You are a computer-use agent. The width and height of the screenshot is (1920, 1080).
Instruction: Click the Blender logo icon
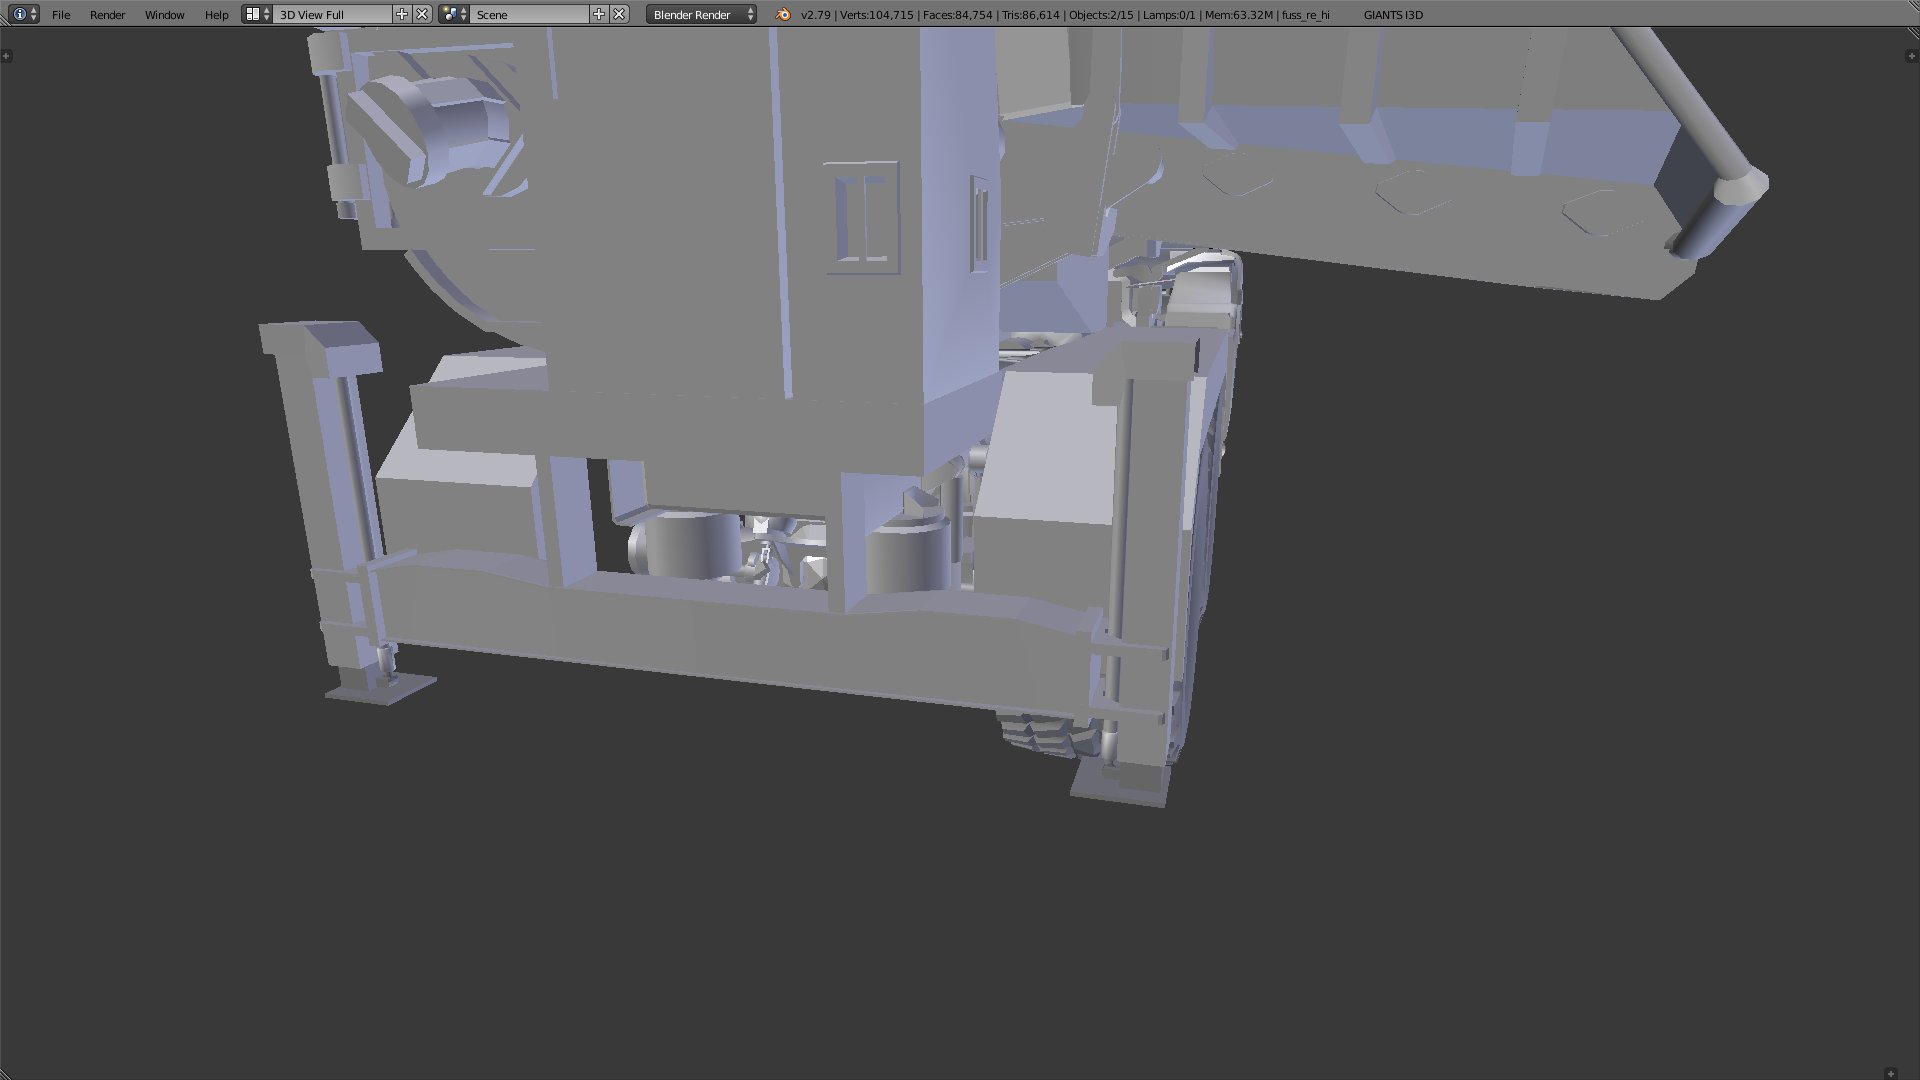783,14
